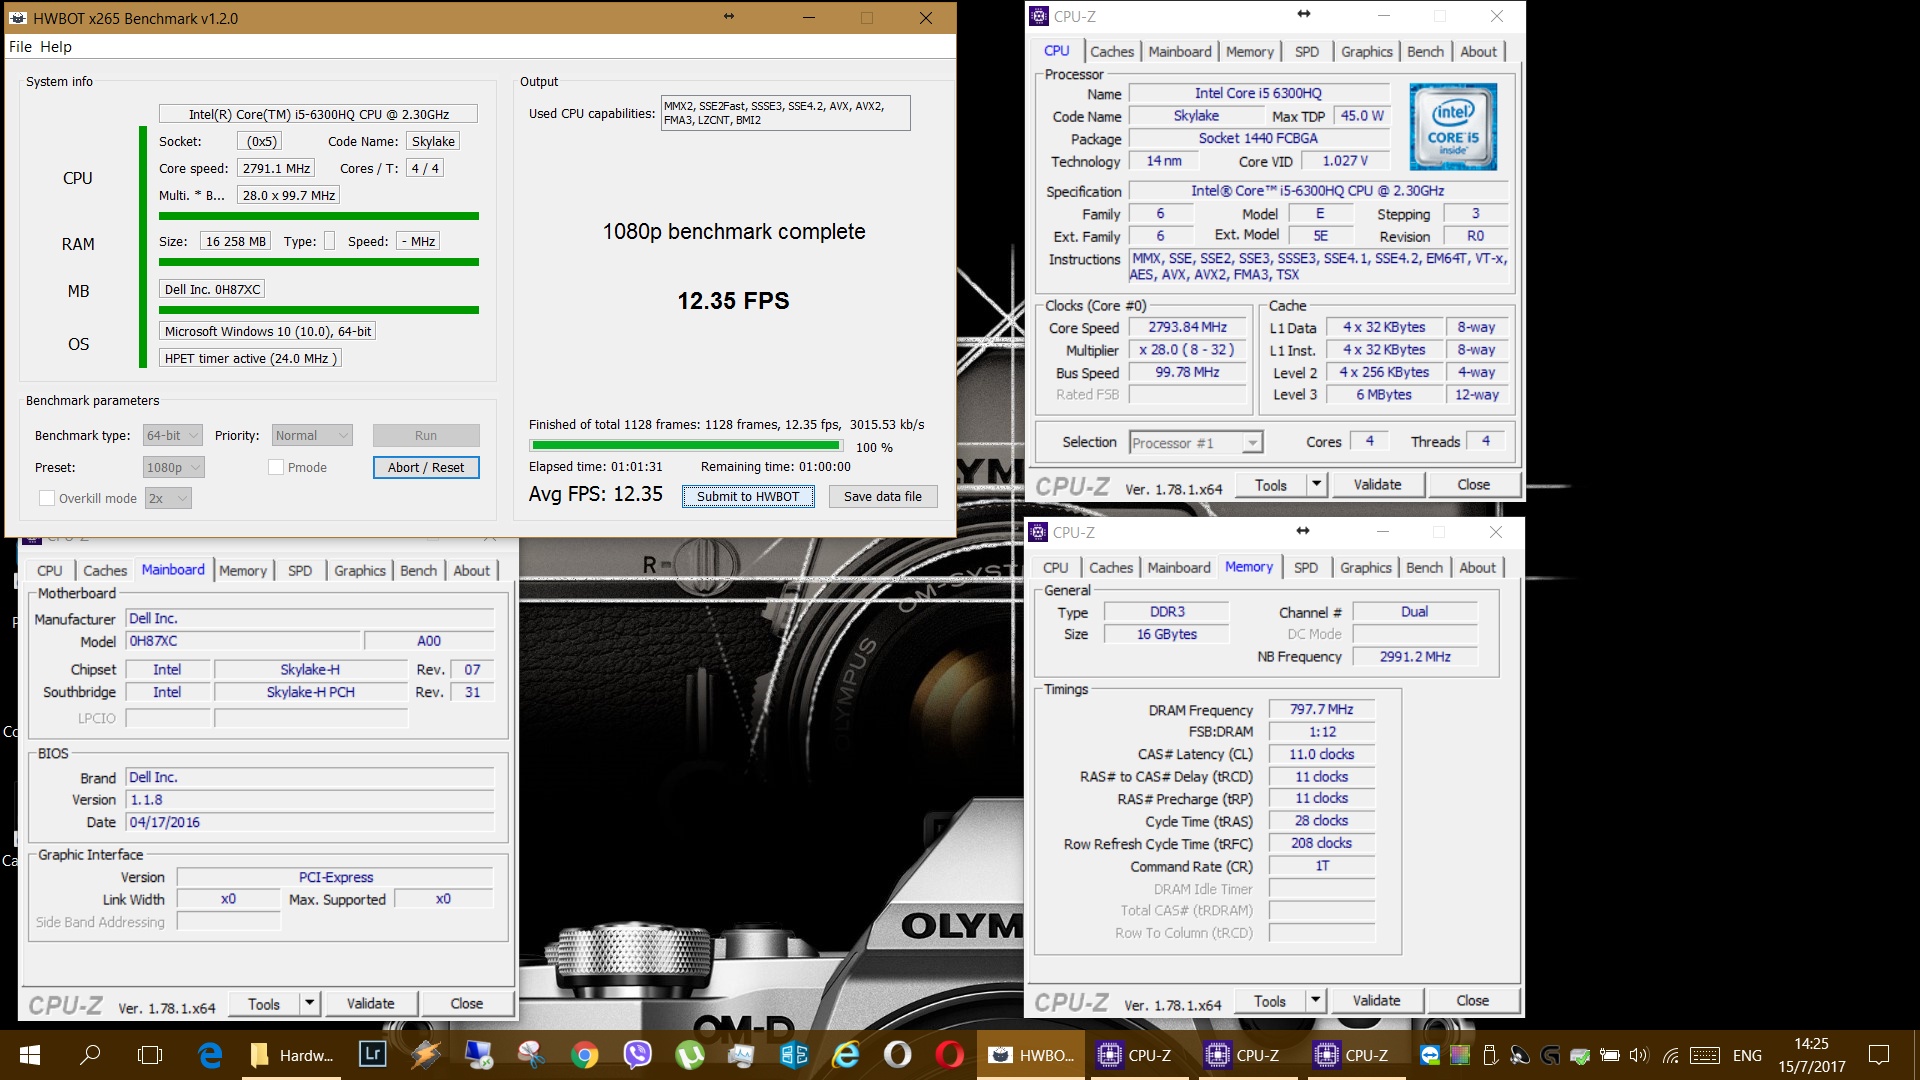Click the HWBOT x265 Benchmark title bar icon
This screenshot has height=1080, width=1920.
click(18, 18)
